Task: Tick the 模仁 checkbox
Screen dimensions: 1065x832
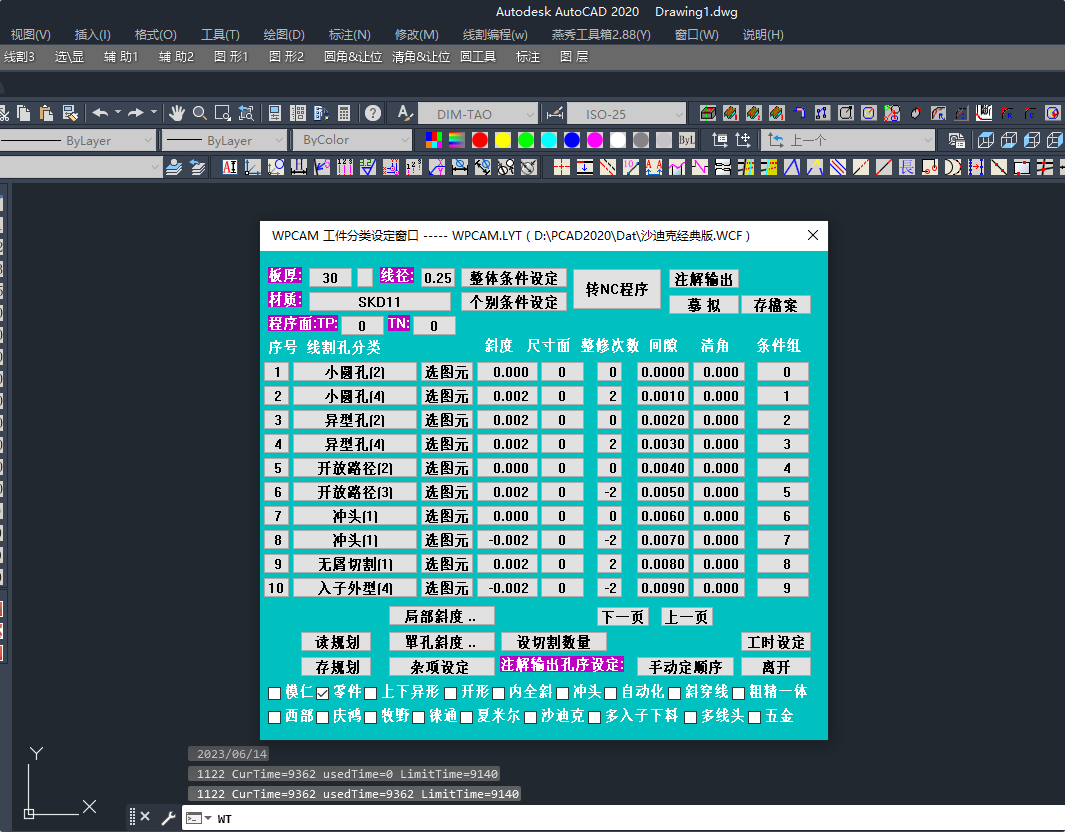Action: point(274,693)
